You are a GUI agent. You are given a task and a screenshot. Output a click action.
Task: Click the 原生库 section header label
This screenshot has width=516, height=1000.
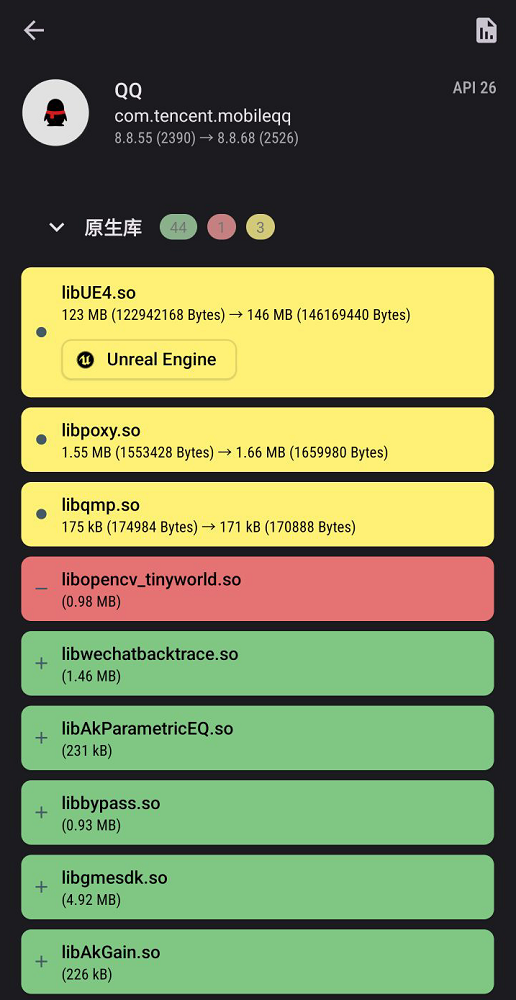[113, 228]
